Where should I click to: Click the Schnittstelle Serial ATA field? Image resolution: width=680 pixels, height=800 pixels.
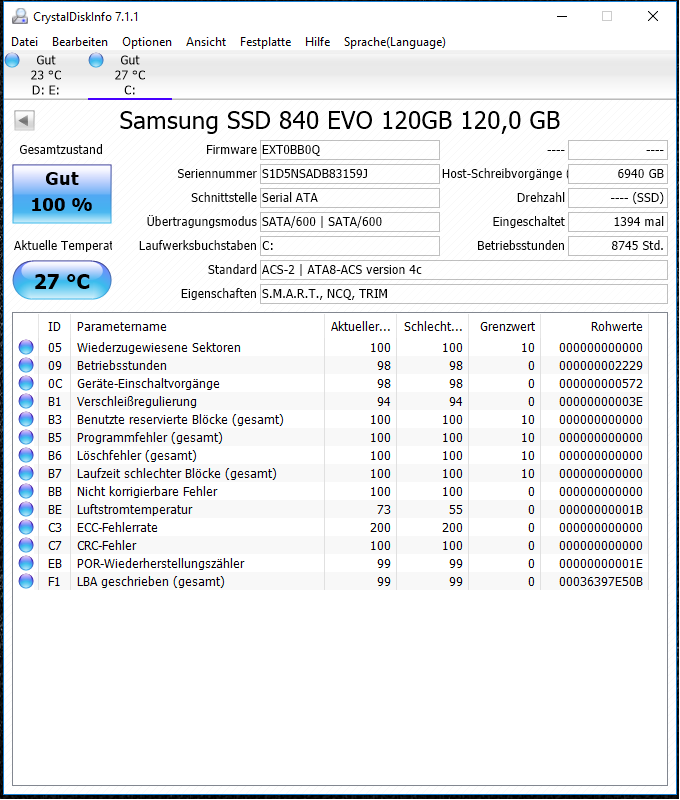(x=349, y=198)
